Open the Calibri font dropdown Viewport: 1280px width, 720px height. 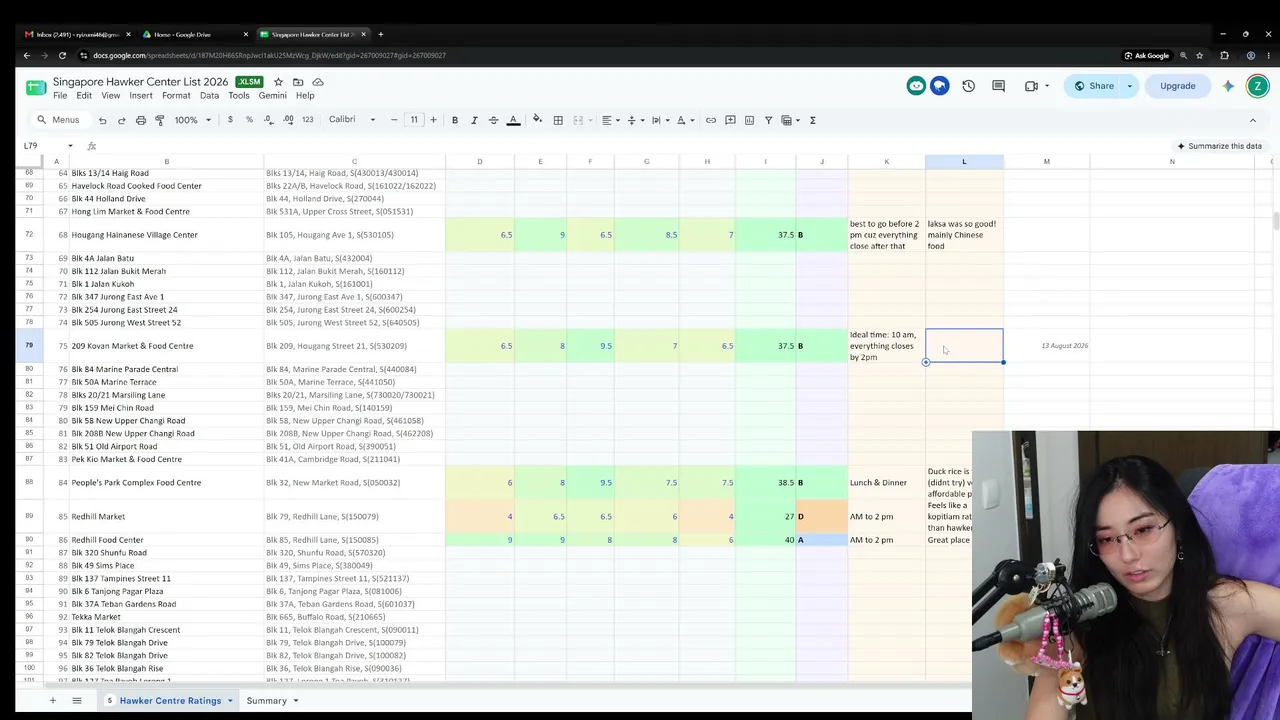coord(352,120)
